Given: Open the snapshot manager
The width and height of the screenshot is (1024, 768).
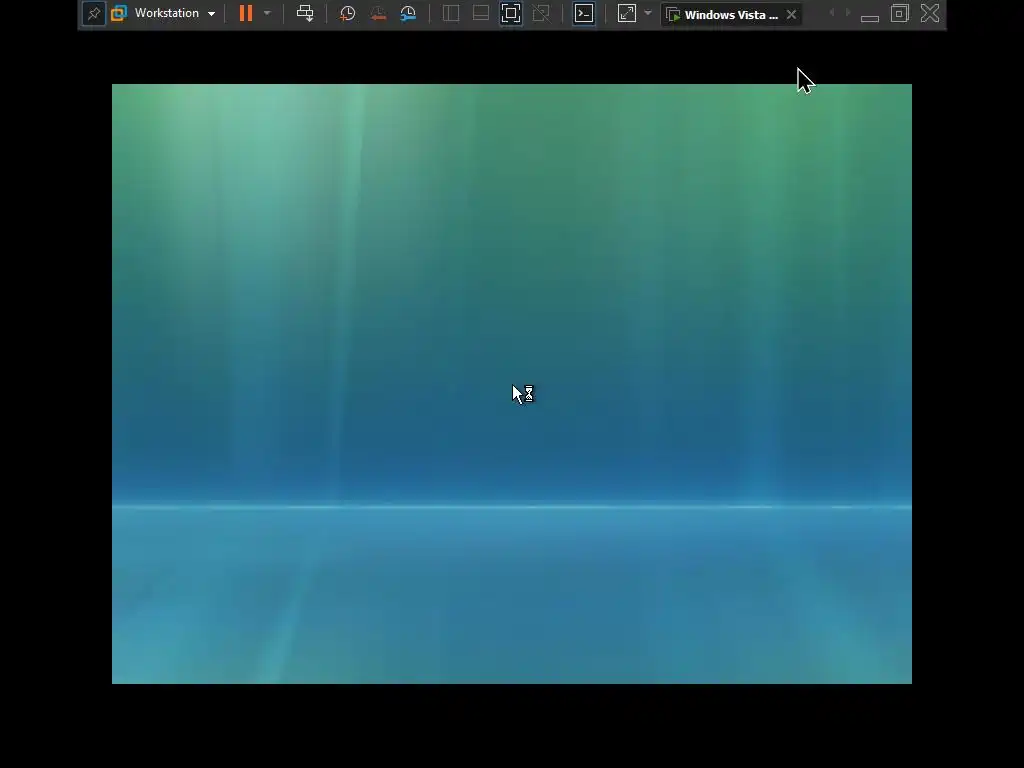Looking at the screenshot, I should click(x=408, y=13).
